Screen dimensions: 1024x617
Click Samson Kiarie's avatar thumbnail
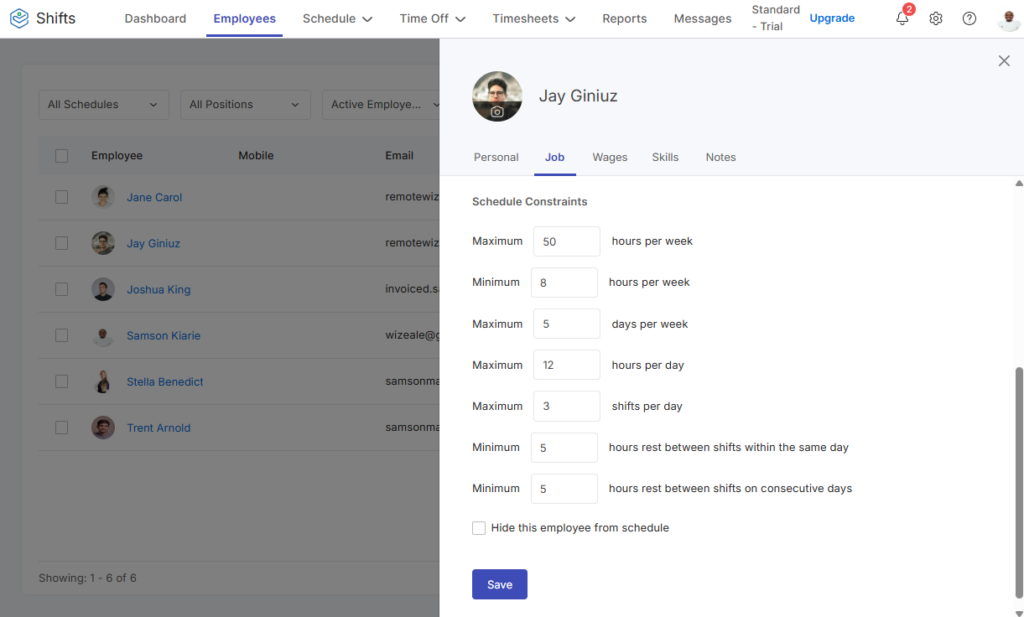(103, 335)
